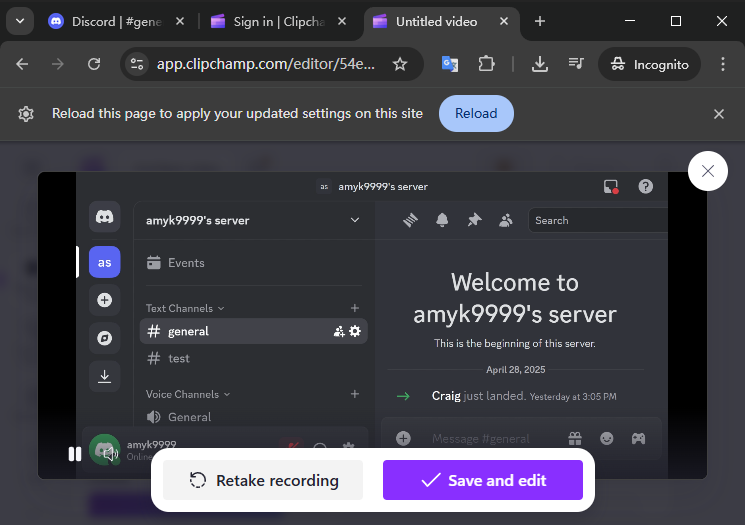
Task: Open Discord inbox icon in preview
Action: coord(611,186)
